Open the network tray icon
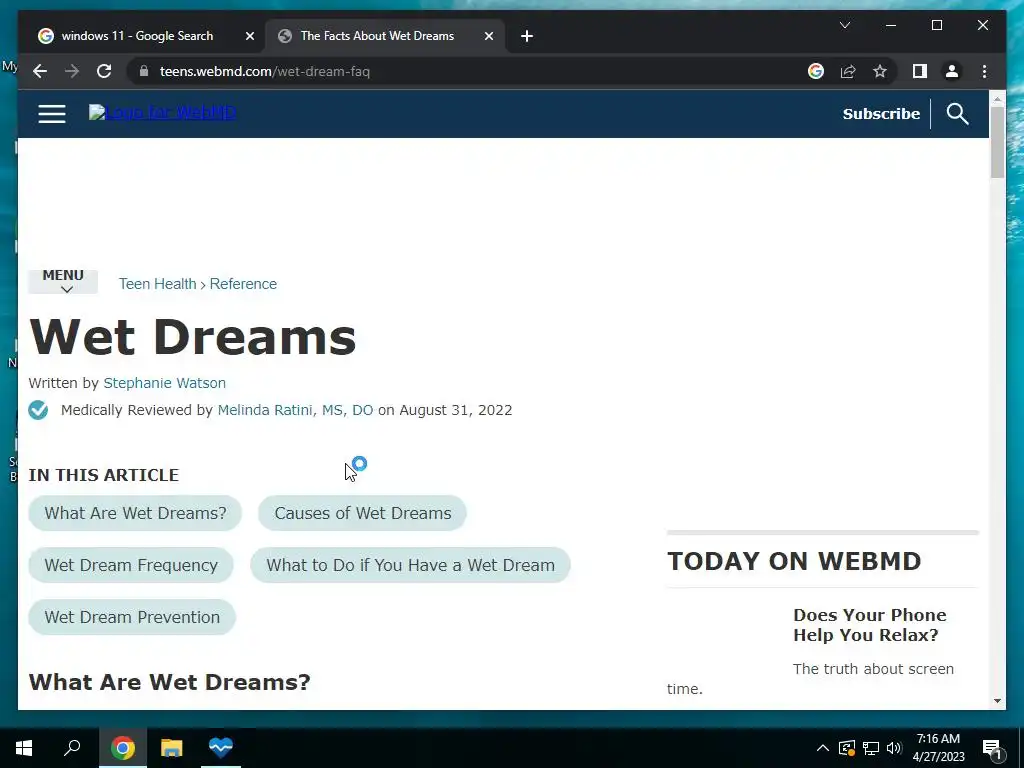 (x=871, y=748)
